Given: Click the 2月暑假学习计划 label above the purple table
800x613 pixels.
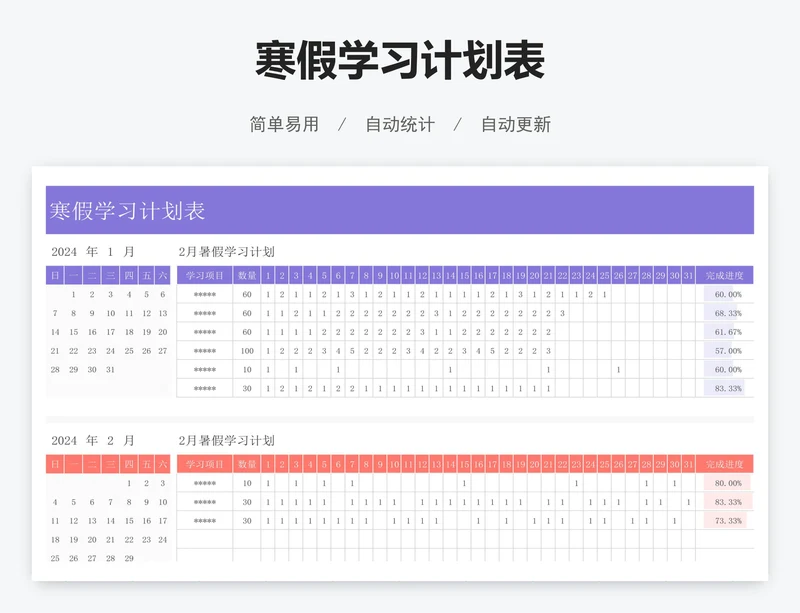Looking at the screenshot, I should pyautogui.click(x=227, y=252).
